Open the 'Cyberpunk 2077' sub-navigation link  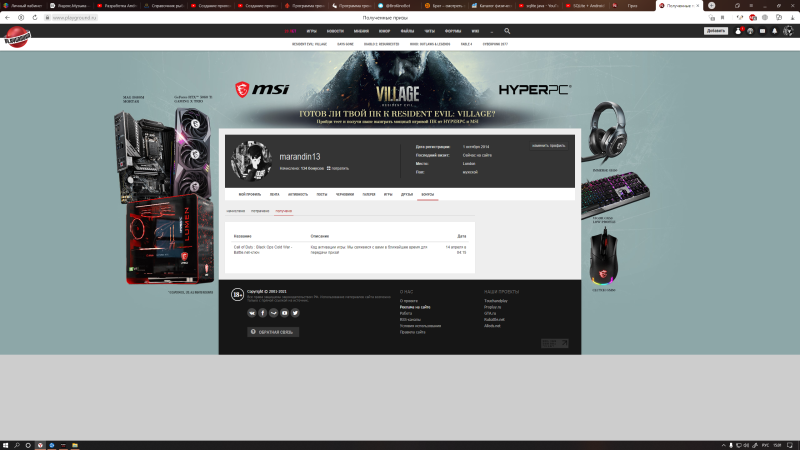point(495,44)
